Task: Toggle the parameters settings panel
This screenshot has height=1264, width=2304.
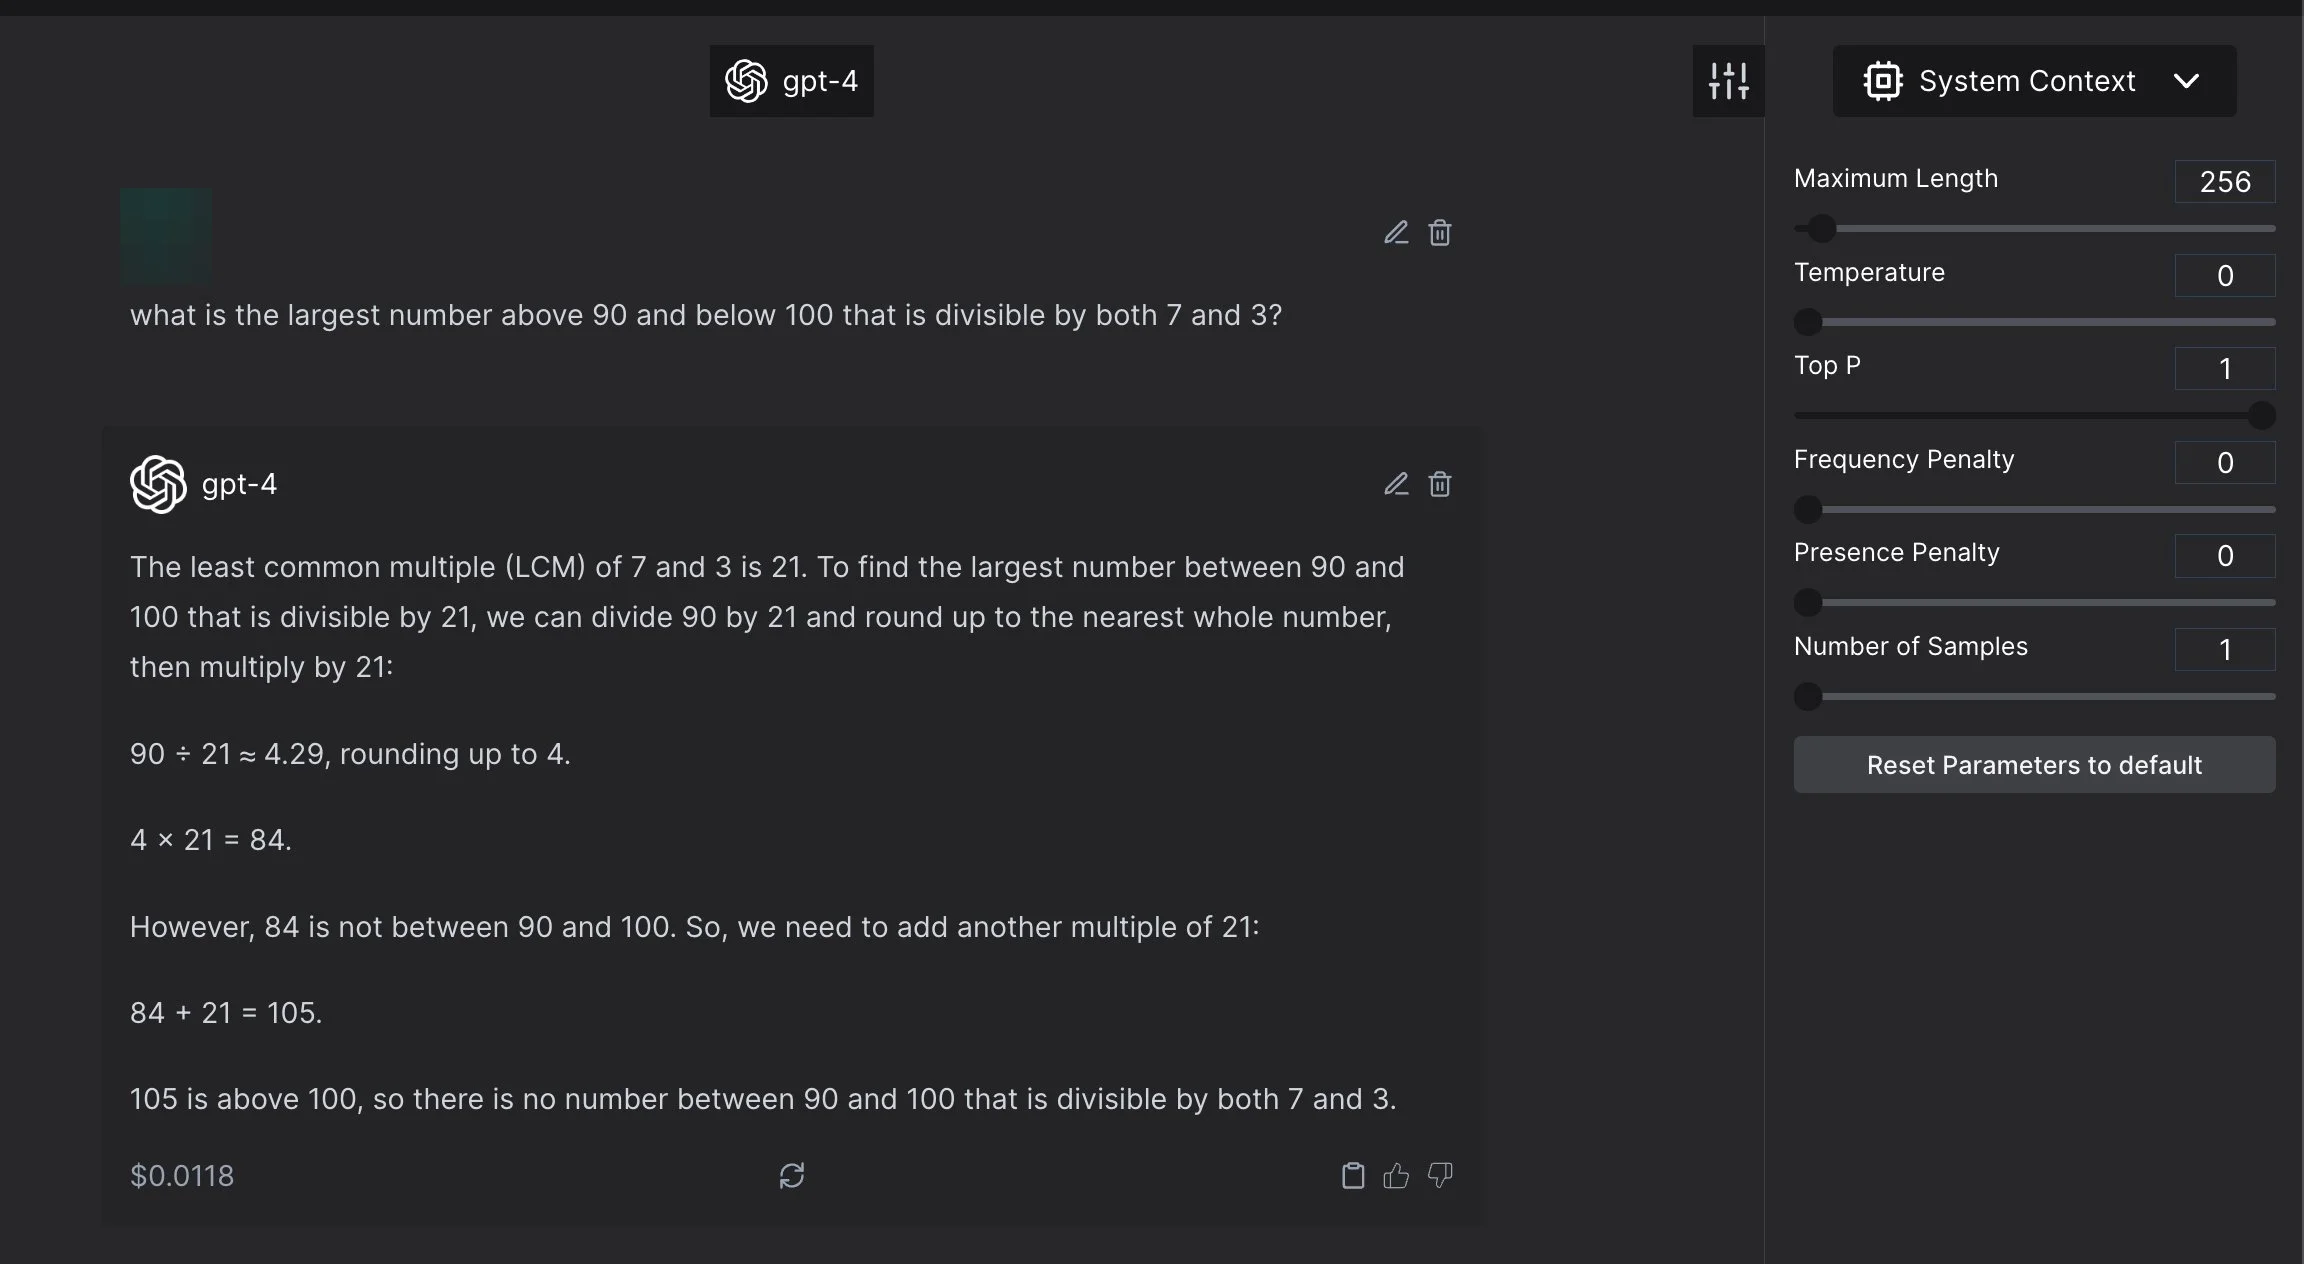Action: (1728, 81)
